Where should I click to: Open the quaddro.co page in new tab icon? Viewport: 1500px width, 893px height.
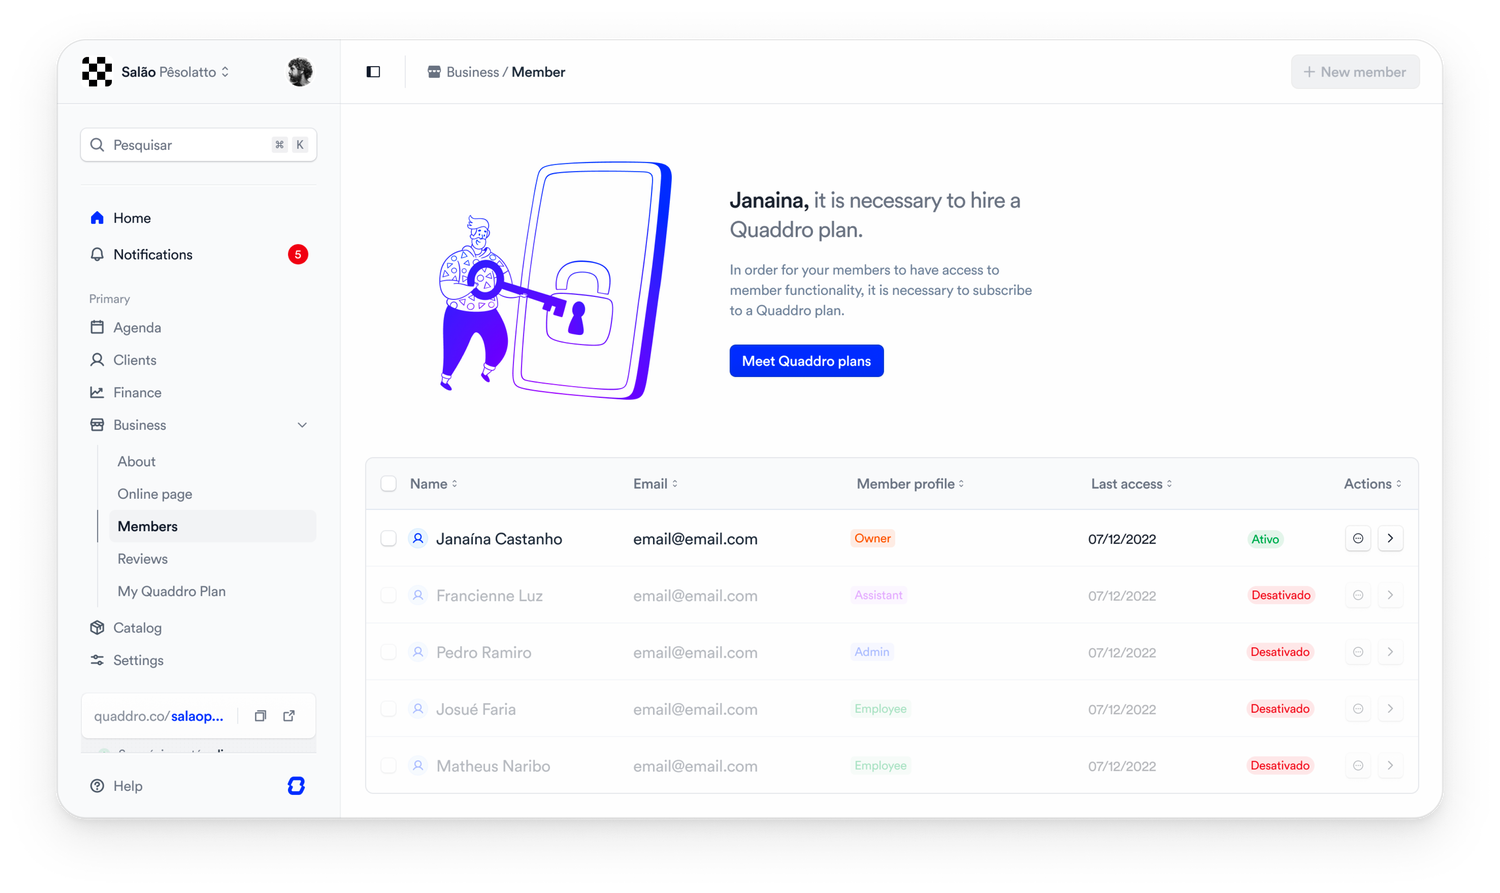289,716
